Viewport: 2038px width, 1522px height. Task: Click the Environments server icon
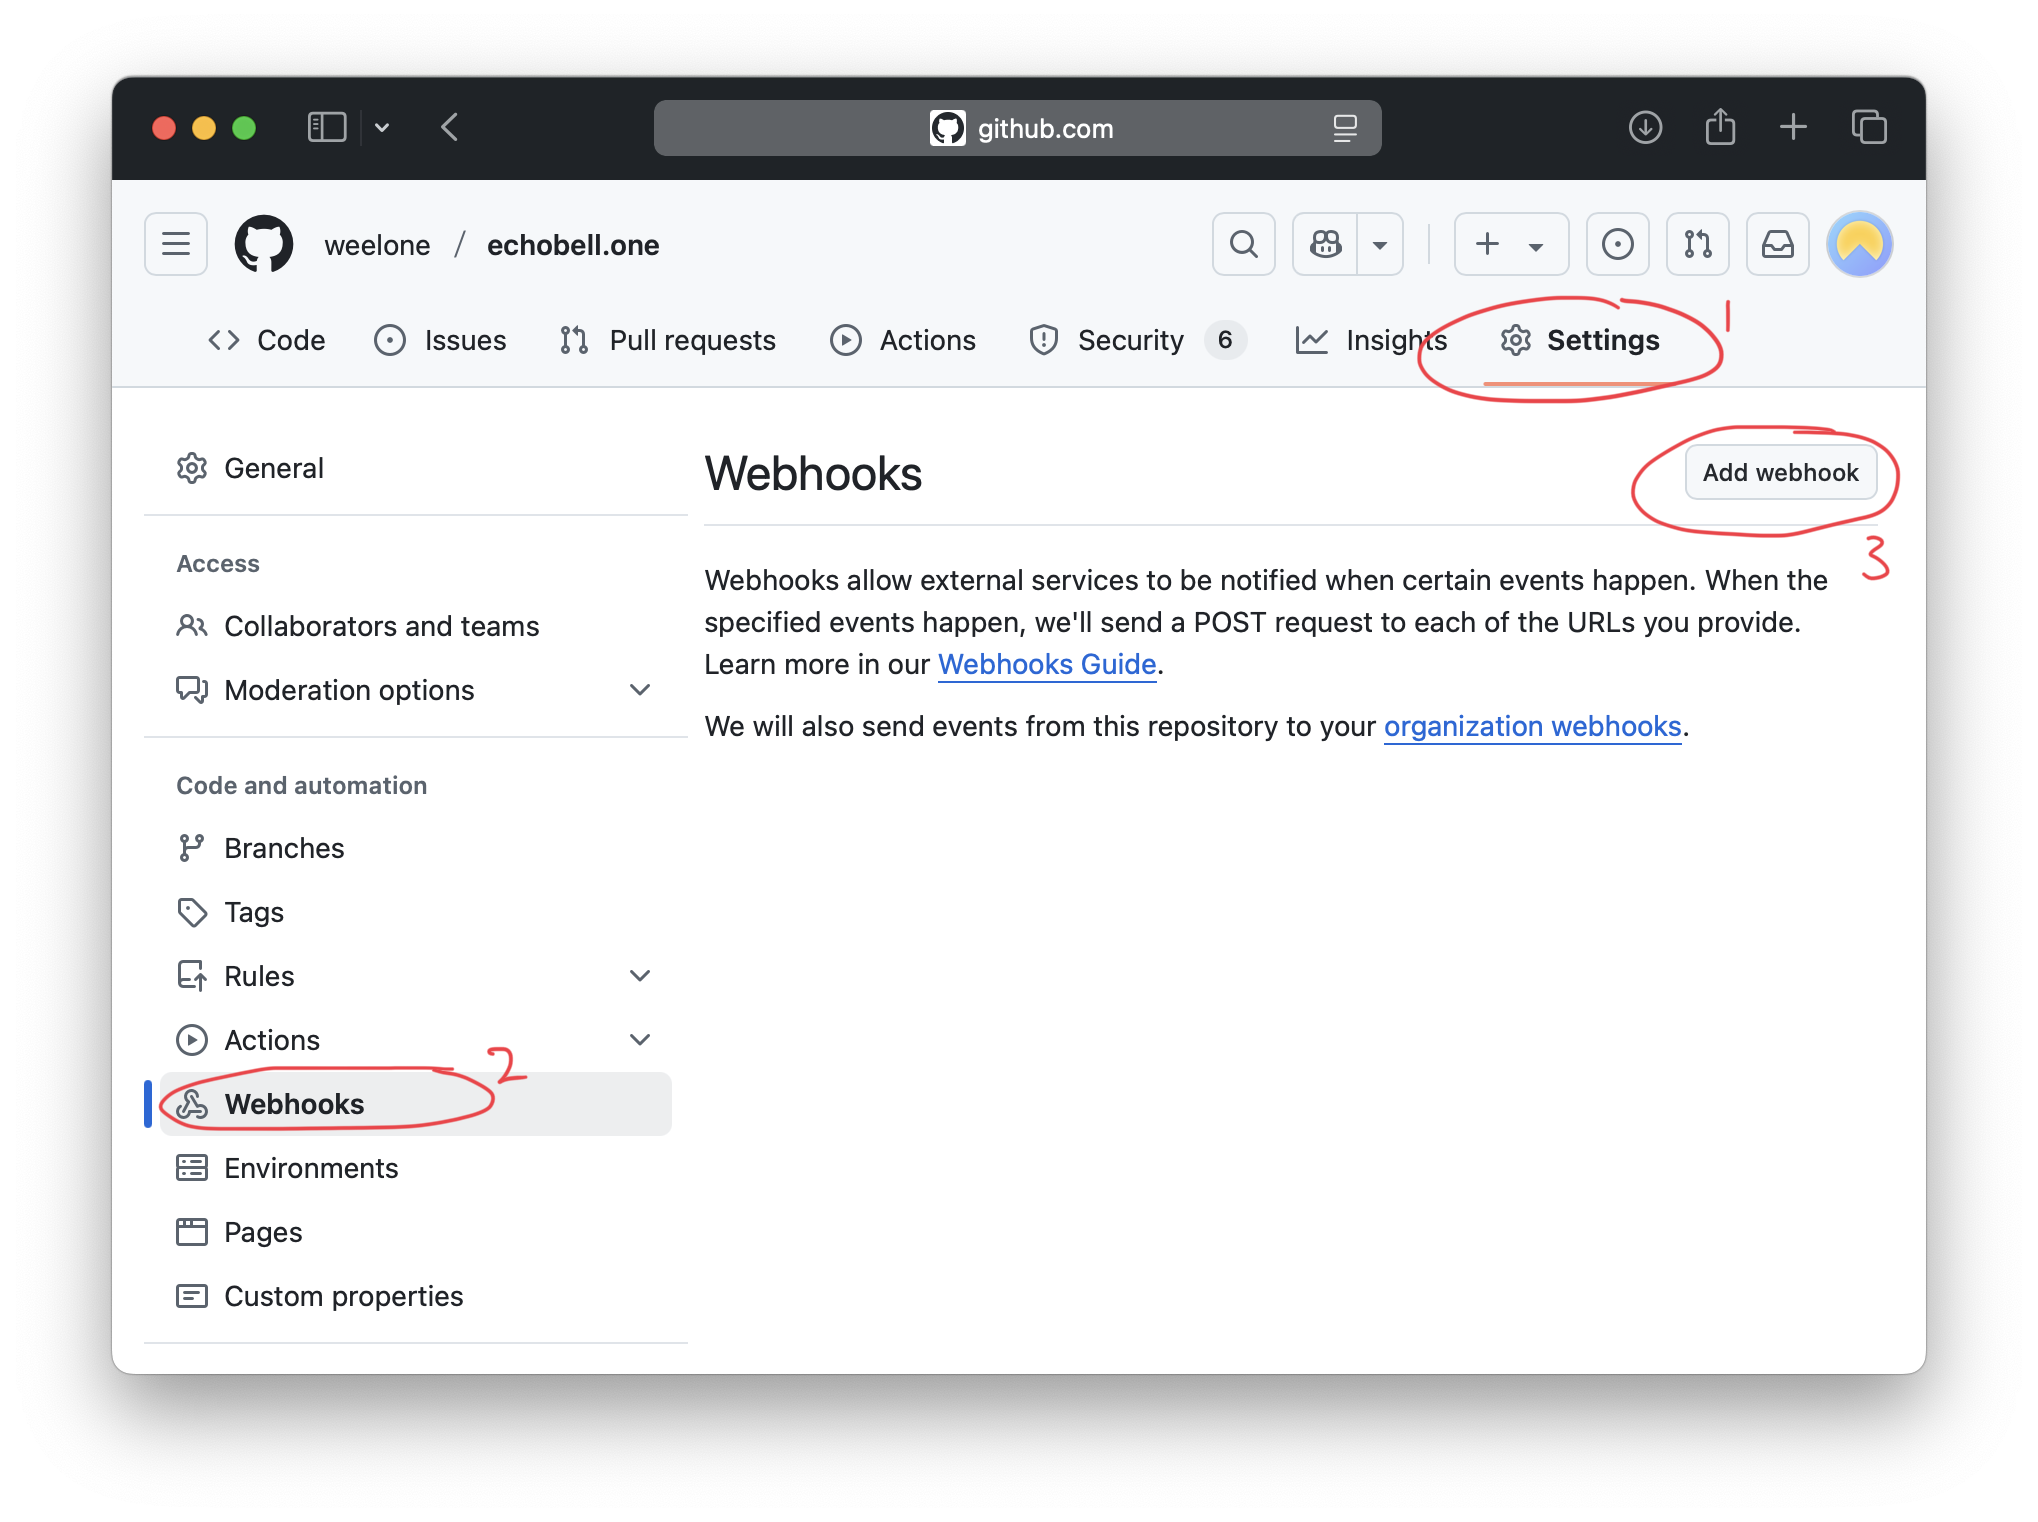coord(192,1168)
